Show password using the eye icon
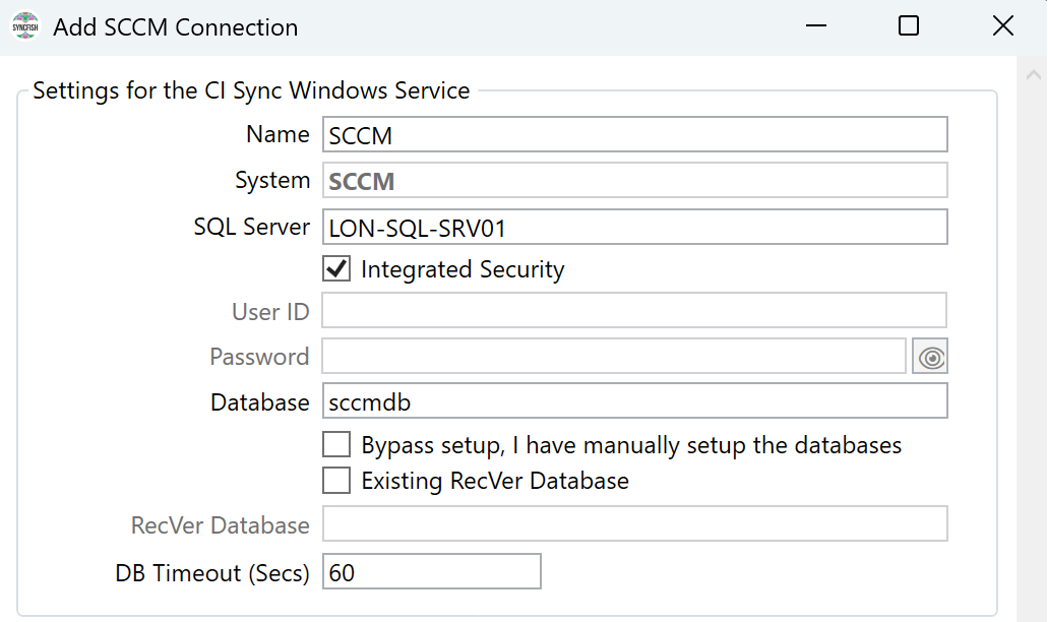 tap(930, 357)
